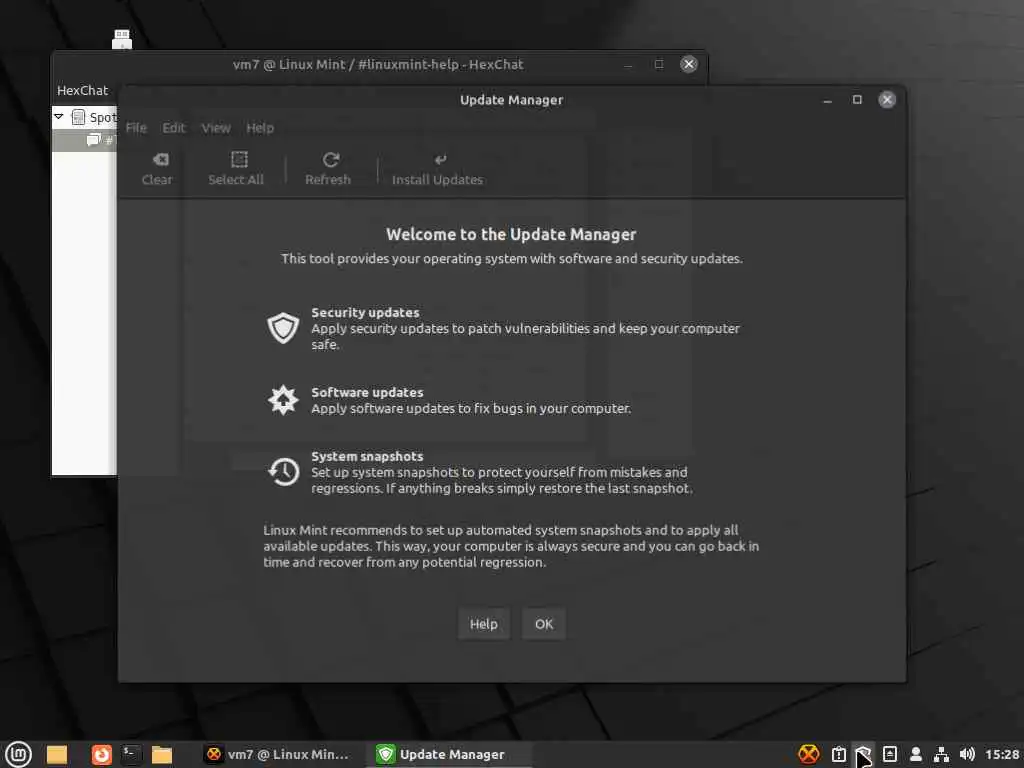
Task: Maximize the Update Manager window
Action: pos(857,100)
